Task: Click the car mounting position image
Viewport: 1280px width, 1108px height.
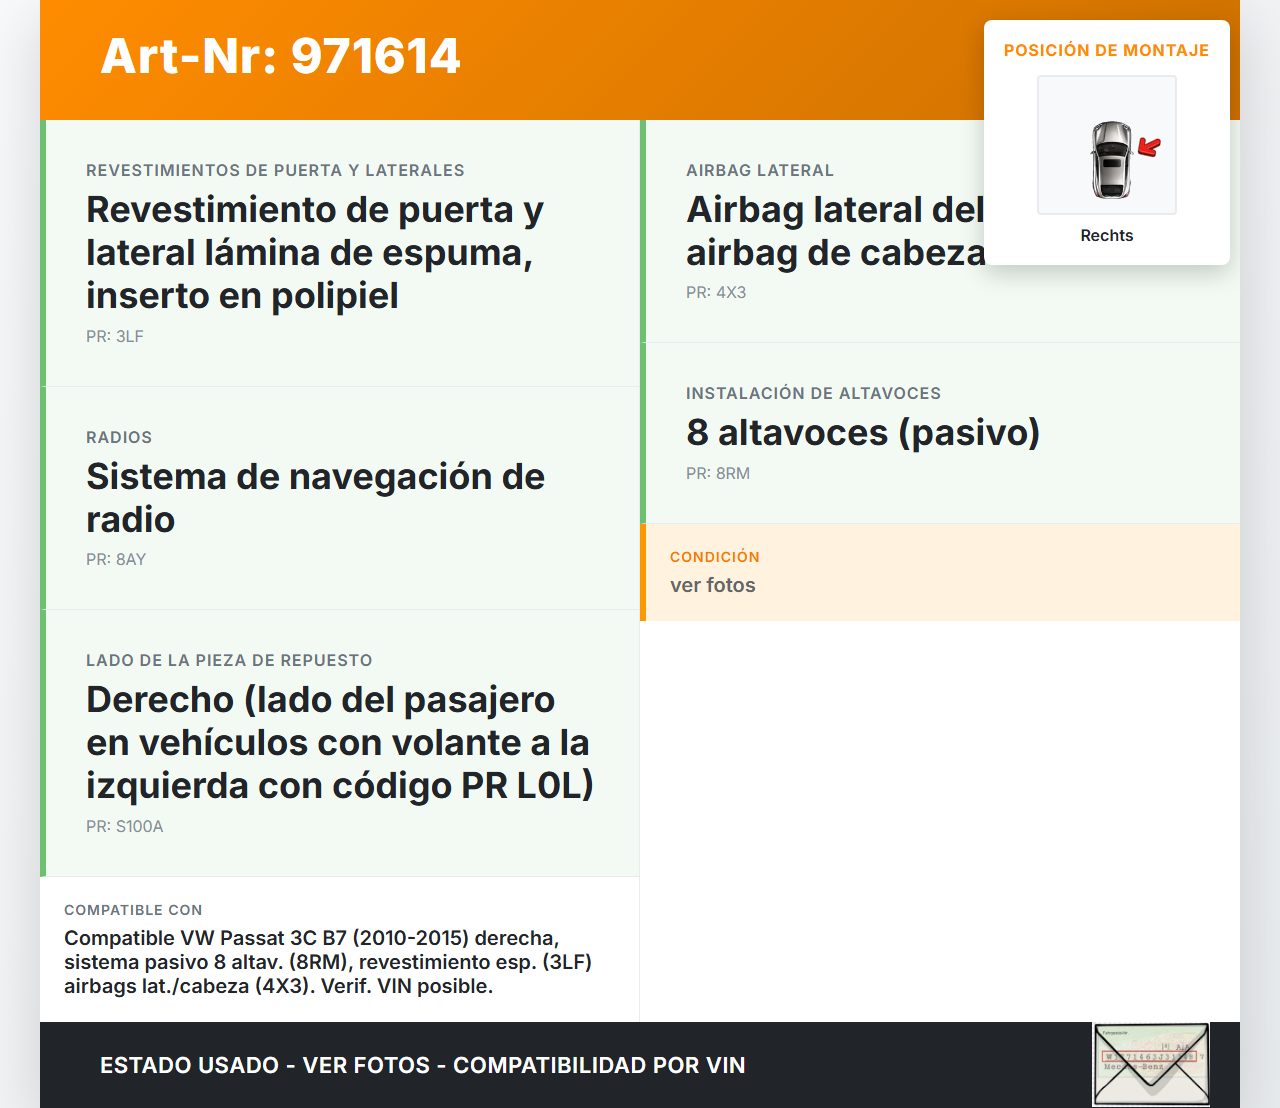Action: tap(1107, 145)
